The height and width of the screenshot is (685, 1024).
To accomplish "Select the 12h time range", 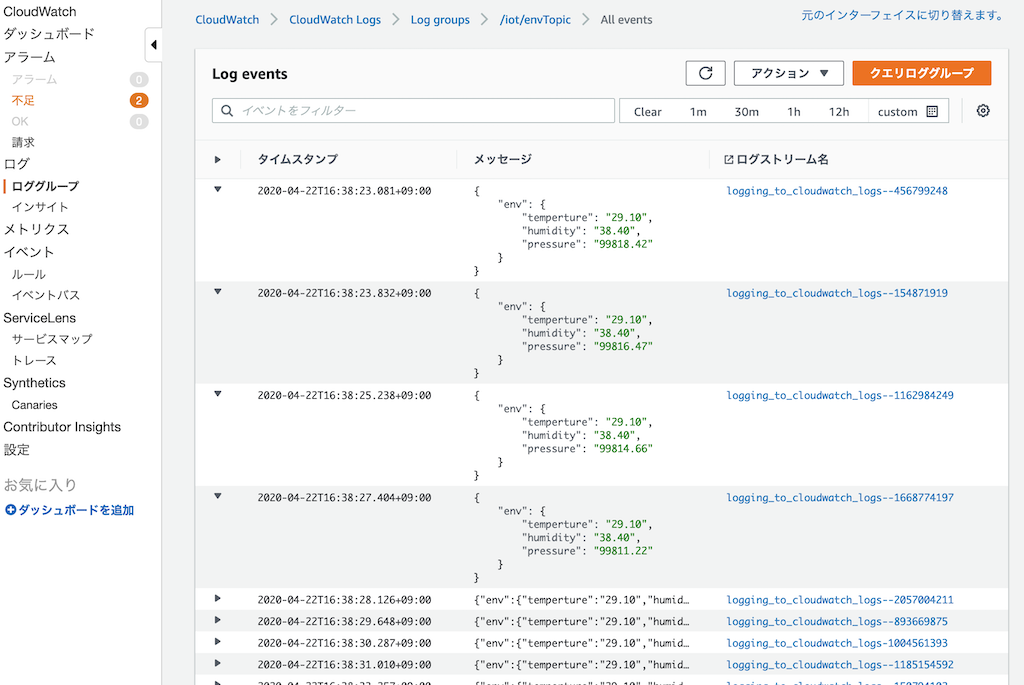I will click(x=839, y=112).
